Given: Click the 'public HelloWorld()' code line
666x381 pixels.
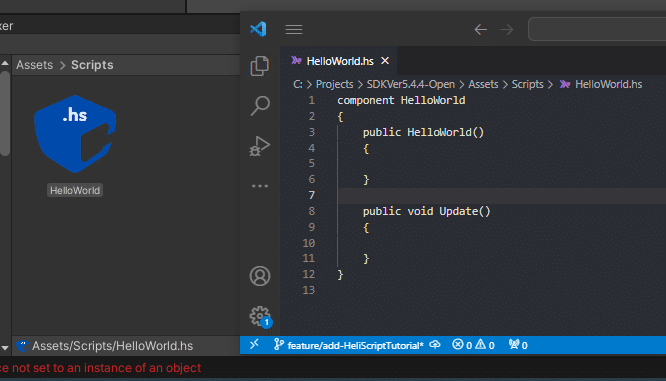Looking at the screenshot, I should (x=423, y=132).
